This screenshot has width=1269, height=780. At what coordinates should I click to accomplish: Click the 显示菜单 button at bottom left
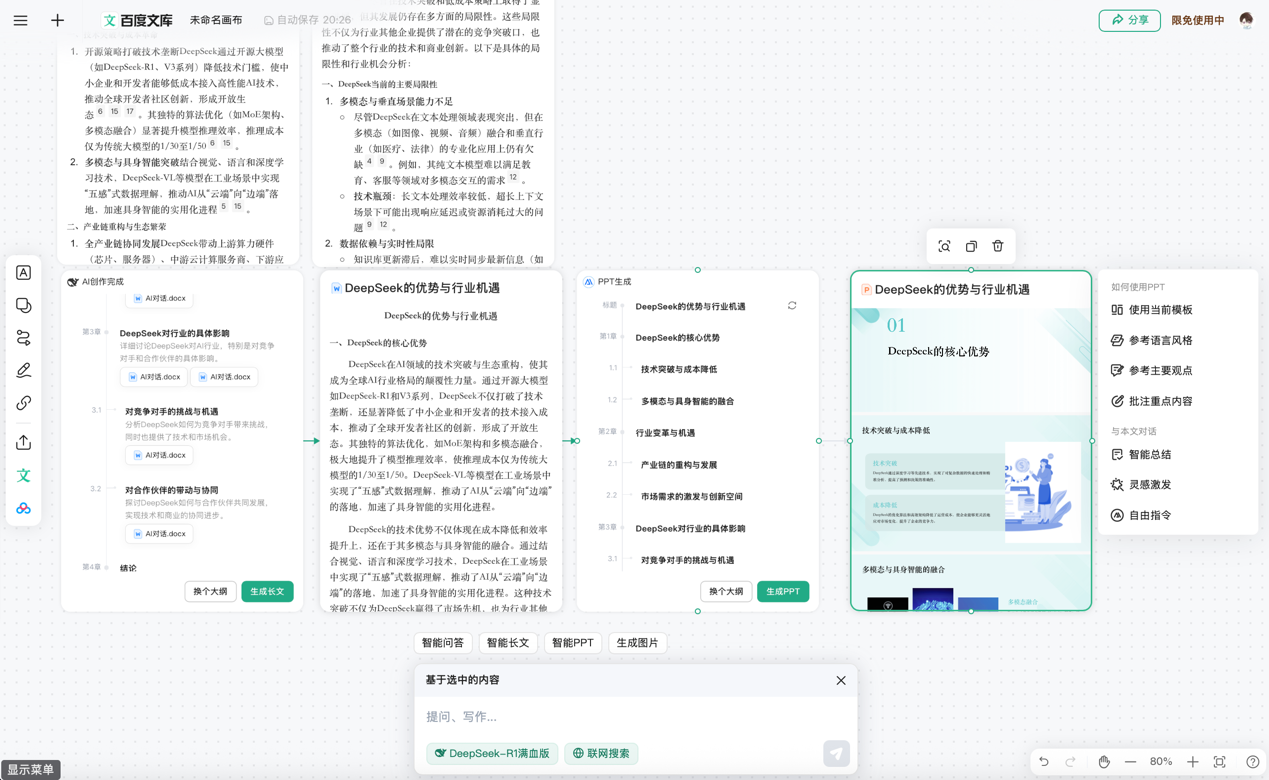click(31, 770)
